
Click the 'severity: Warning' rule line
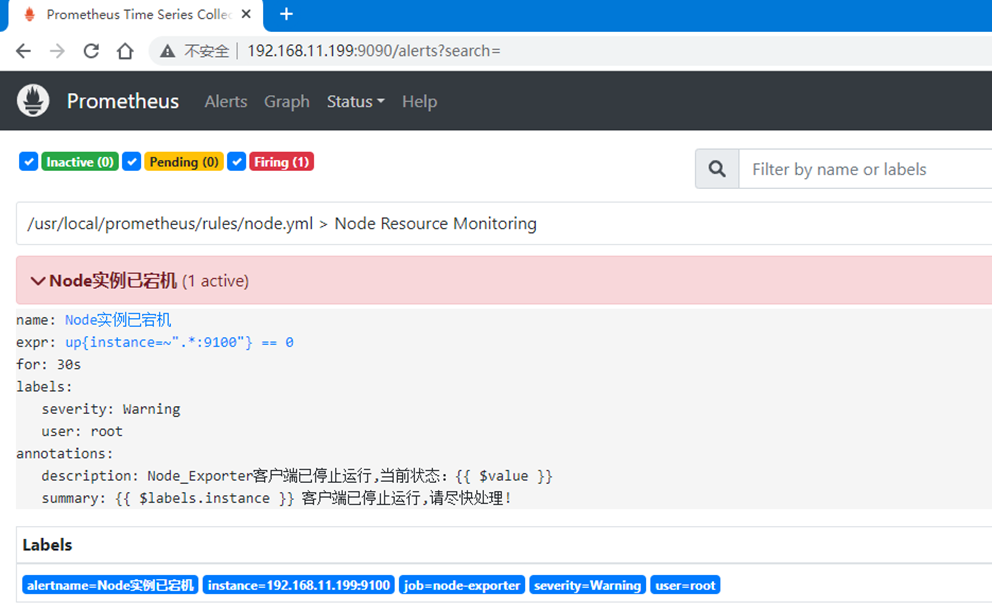coord(111,409)
